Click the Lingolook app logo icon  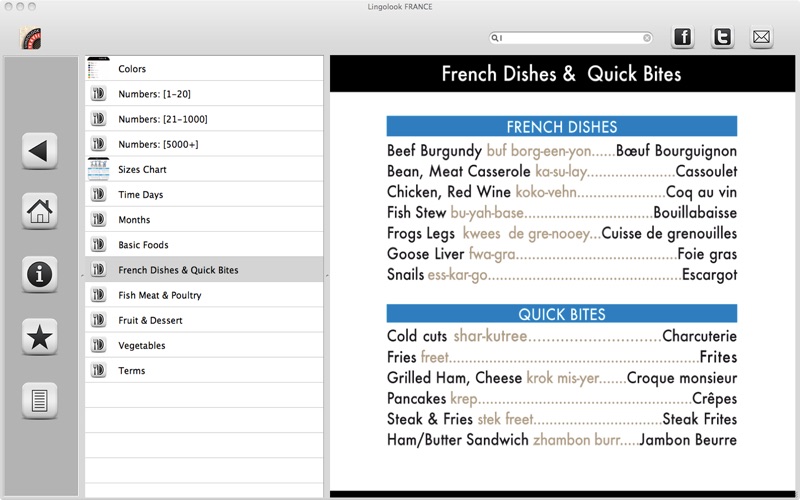tap(31, 38)
